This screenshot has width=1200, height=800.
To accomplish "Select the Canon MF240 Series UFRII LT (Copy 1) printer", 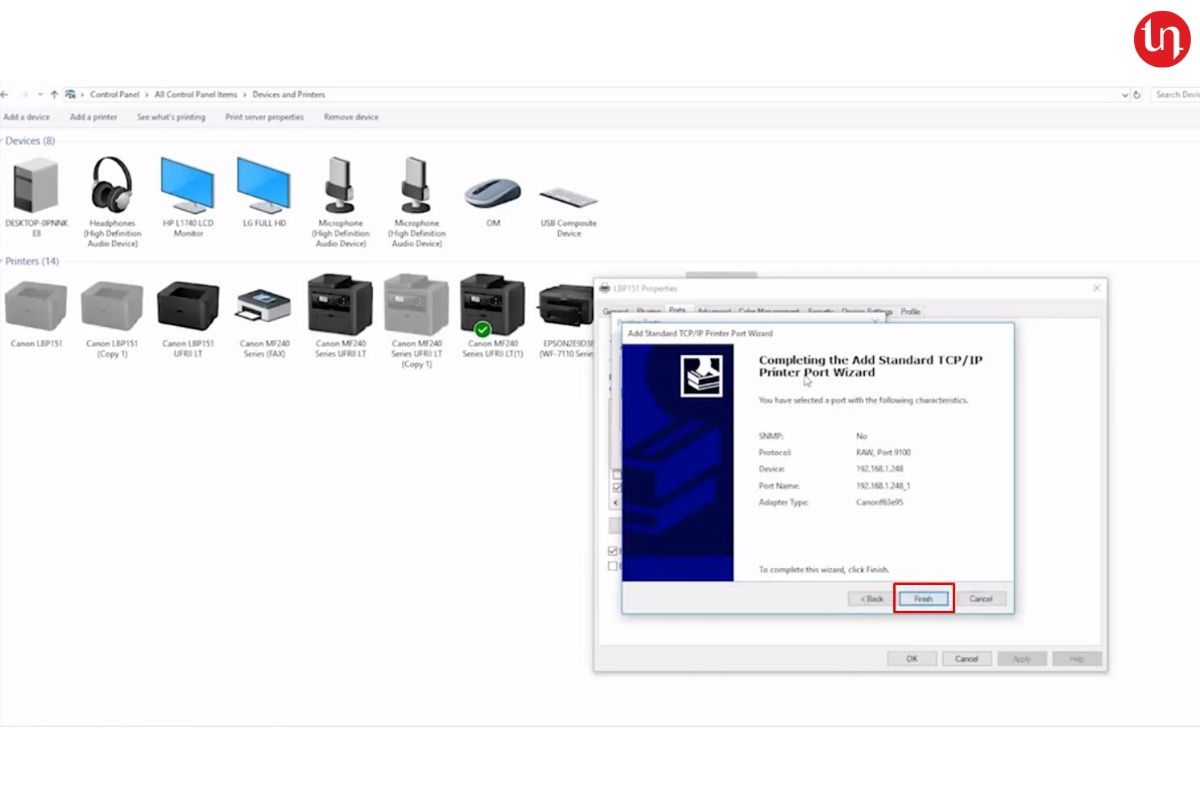I will click(416, 304).
